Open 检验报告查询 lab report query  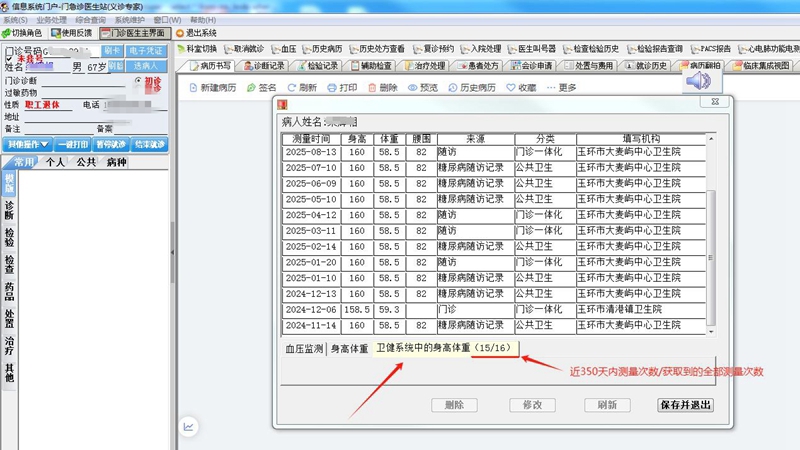pos(655,49)
